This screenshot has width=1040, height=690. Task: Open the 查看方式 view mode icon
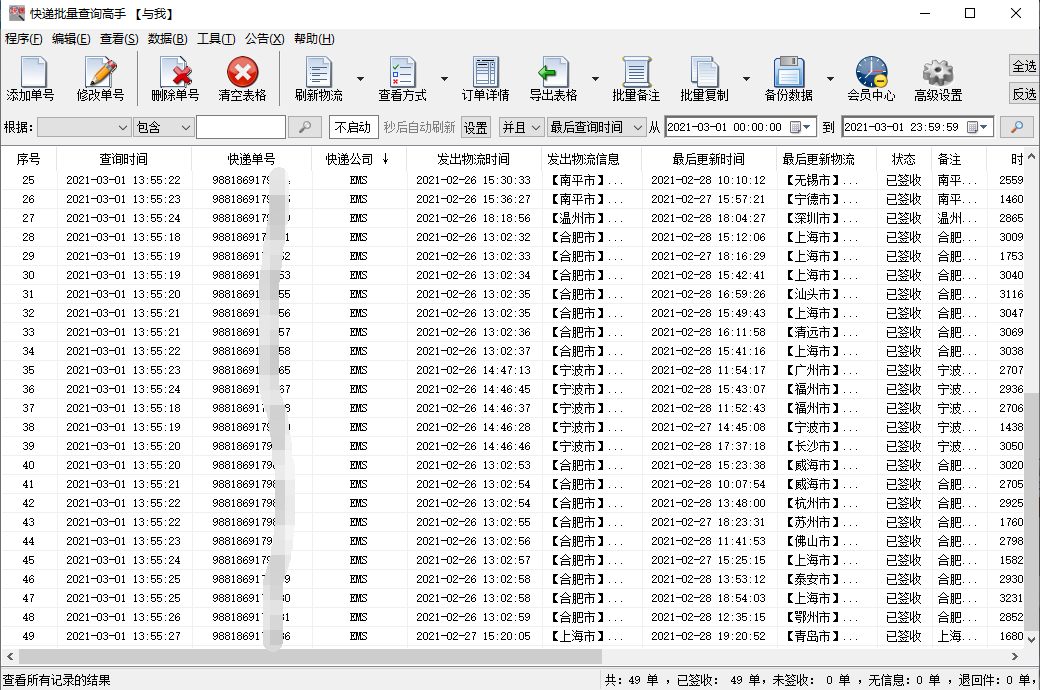coord(402,78)
